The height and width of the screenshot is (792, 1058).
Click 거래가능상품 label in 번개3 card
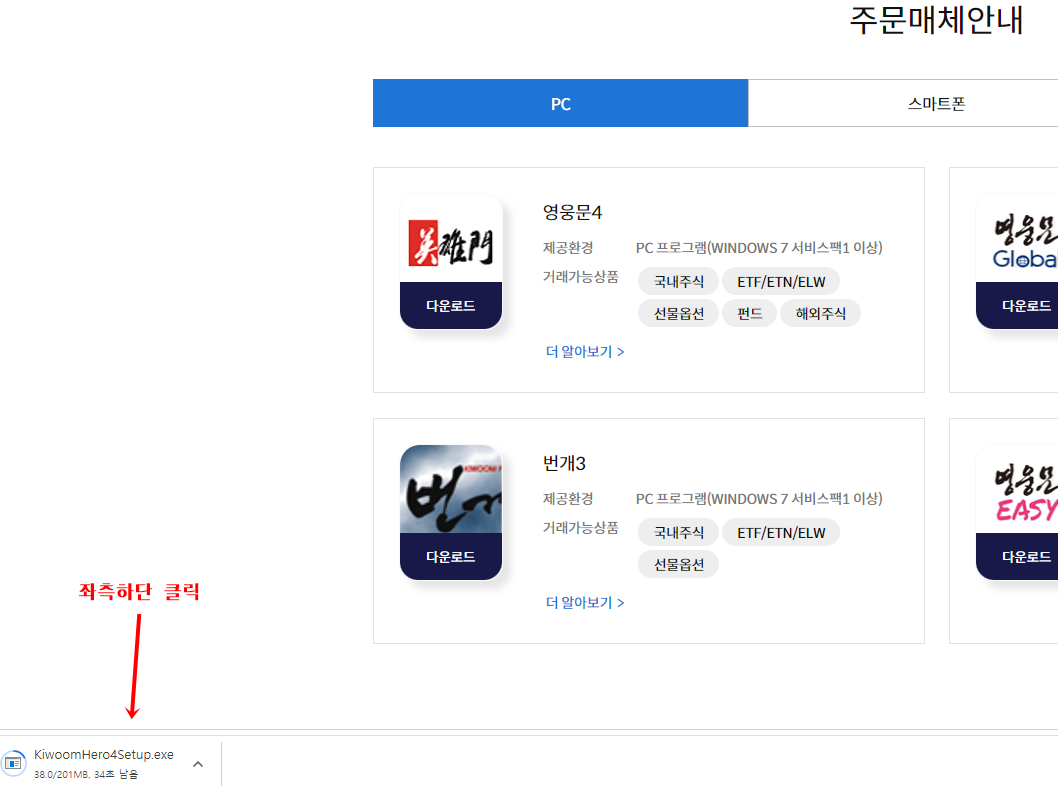click(580, 528)
